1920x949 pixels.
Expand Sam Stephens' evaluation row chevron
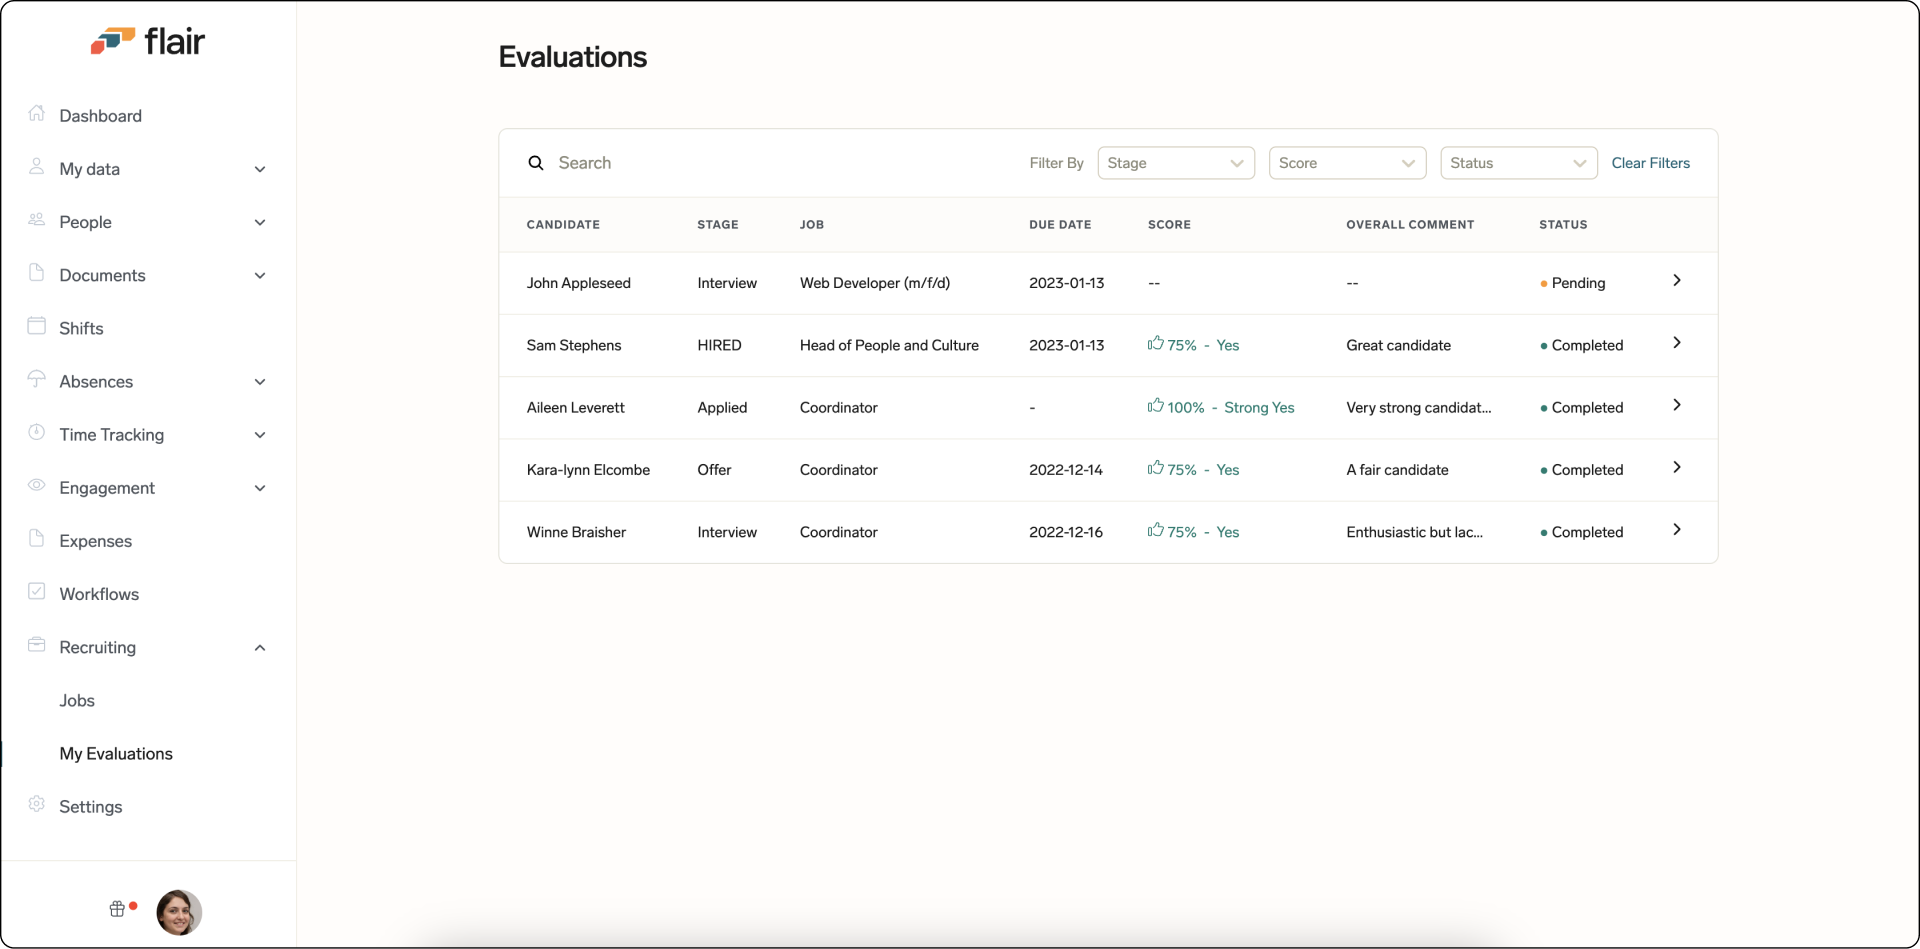pyautogui.click(x=1678, y=343)
